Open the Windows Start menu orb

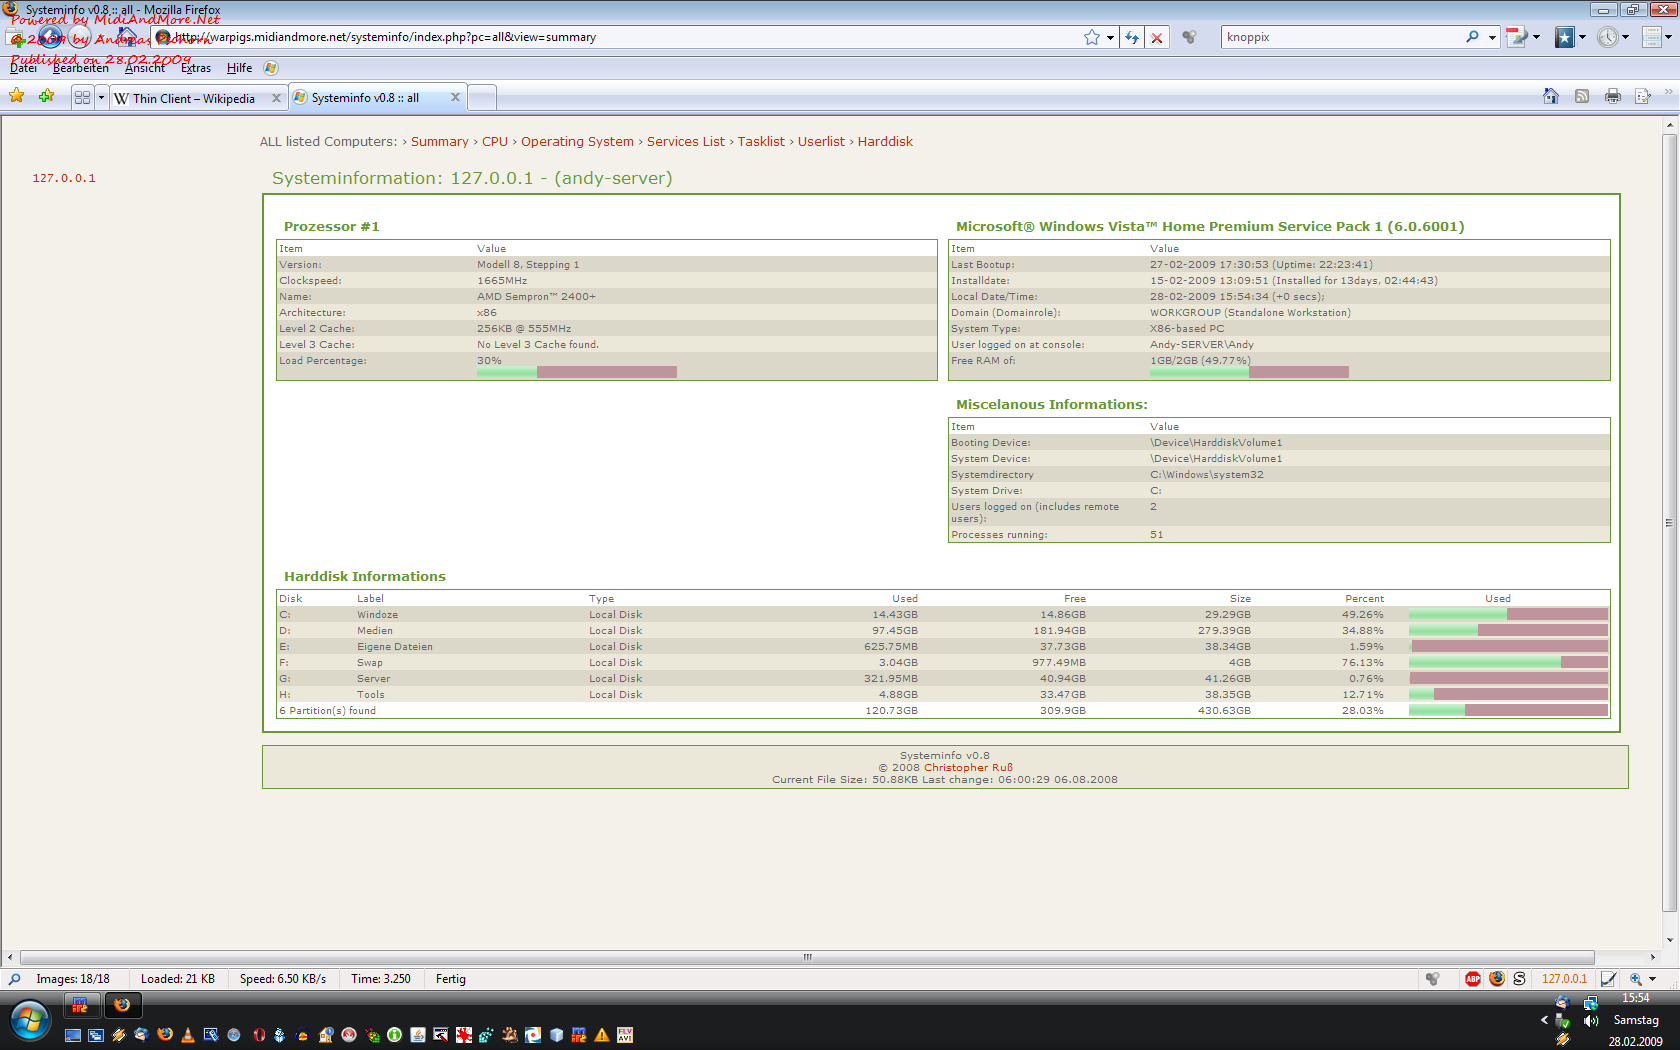30,1021
